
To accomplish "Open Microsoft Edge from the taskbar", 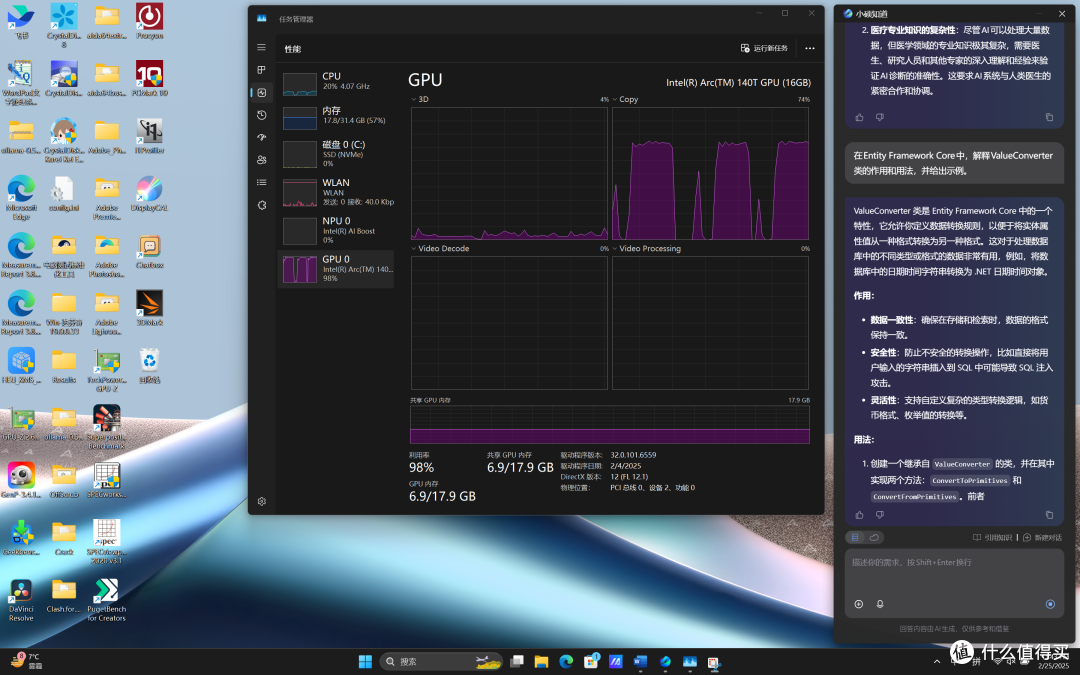I will (566, 661).
